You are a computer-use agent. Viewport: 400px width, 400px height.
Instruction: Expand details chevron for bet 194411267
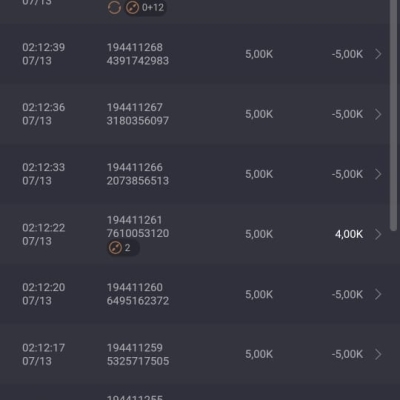tap(378, 114)
